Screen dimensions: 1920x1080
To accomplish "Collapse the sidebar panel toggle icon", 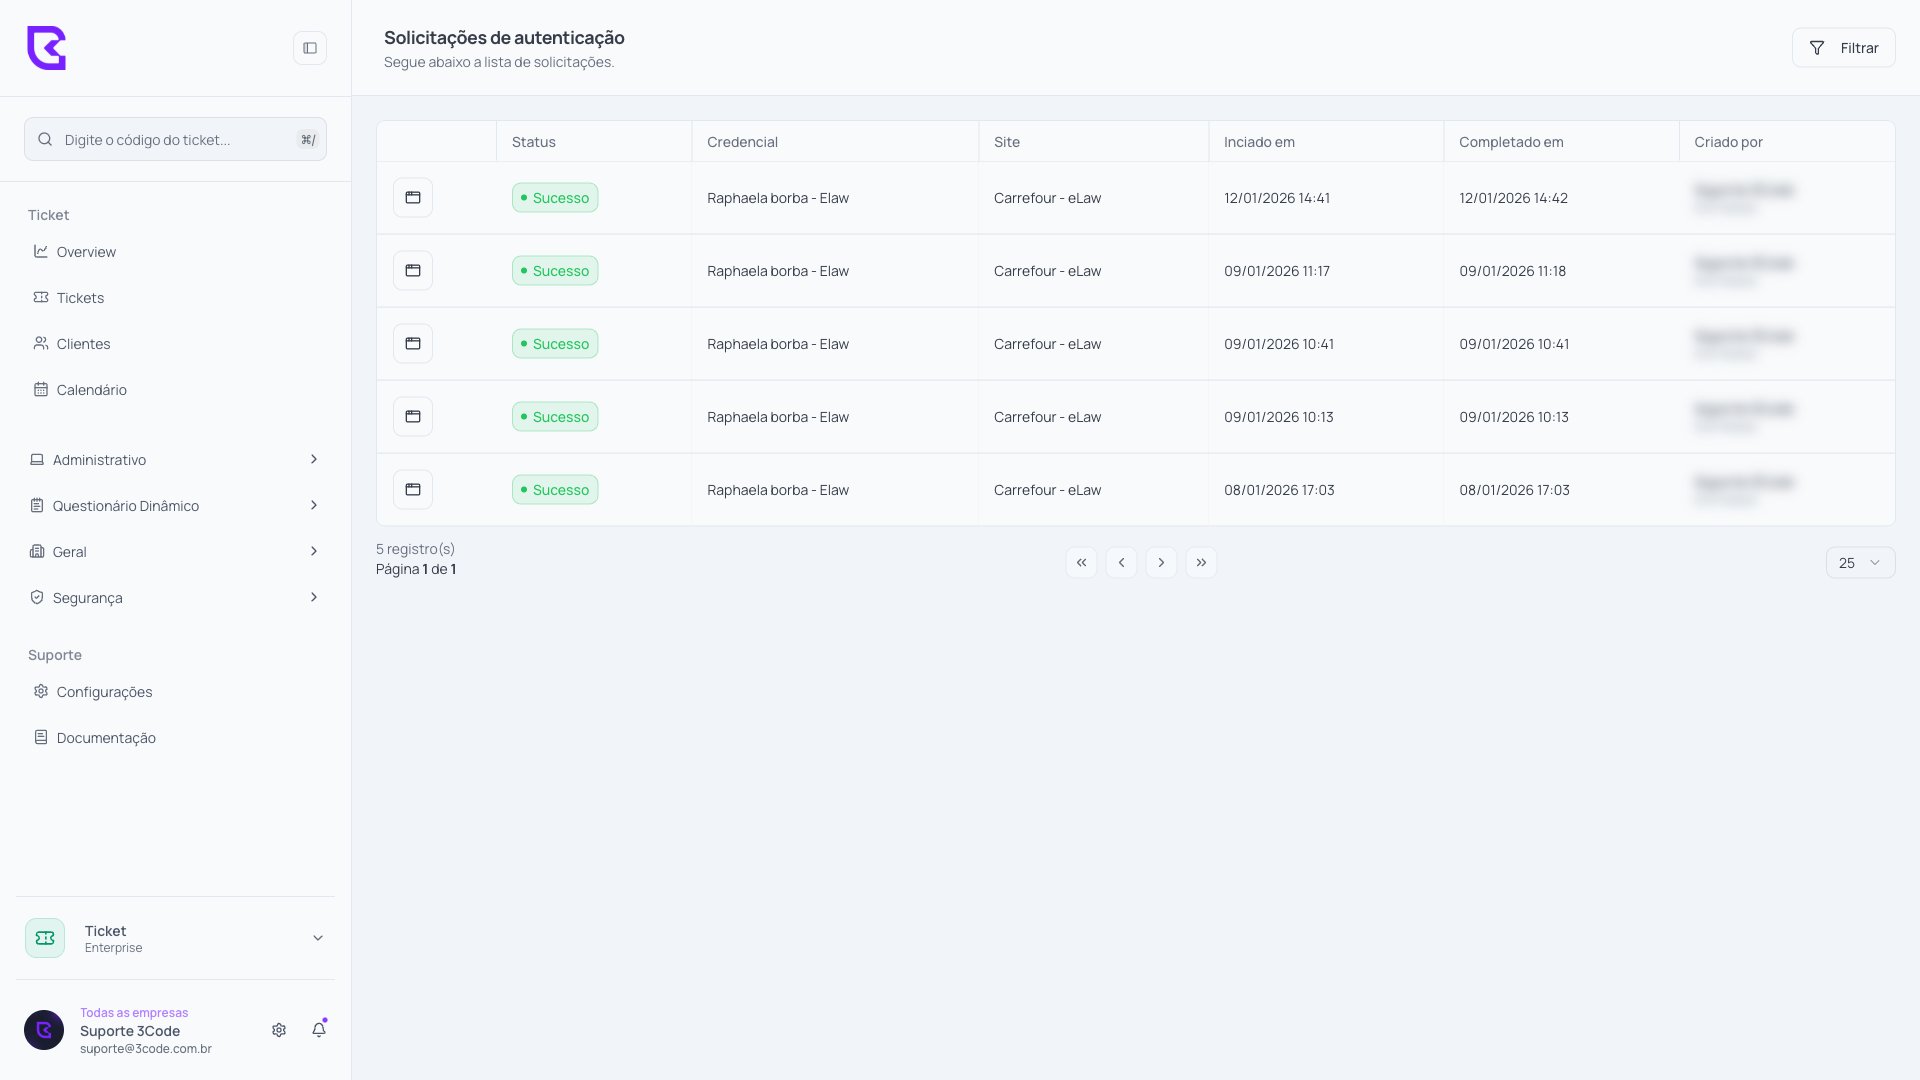I will pos(310,48).
